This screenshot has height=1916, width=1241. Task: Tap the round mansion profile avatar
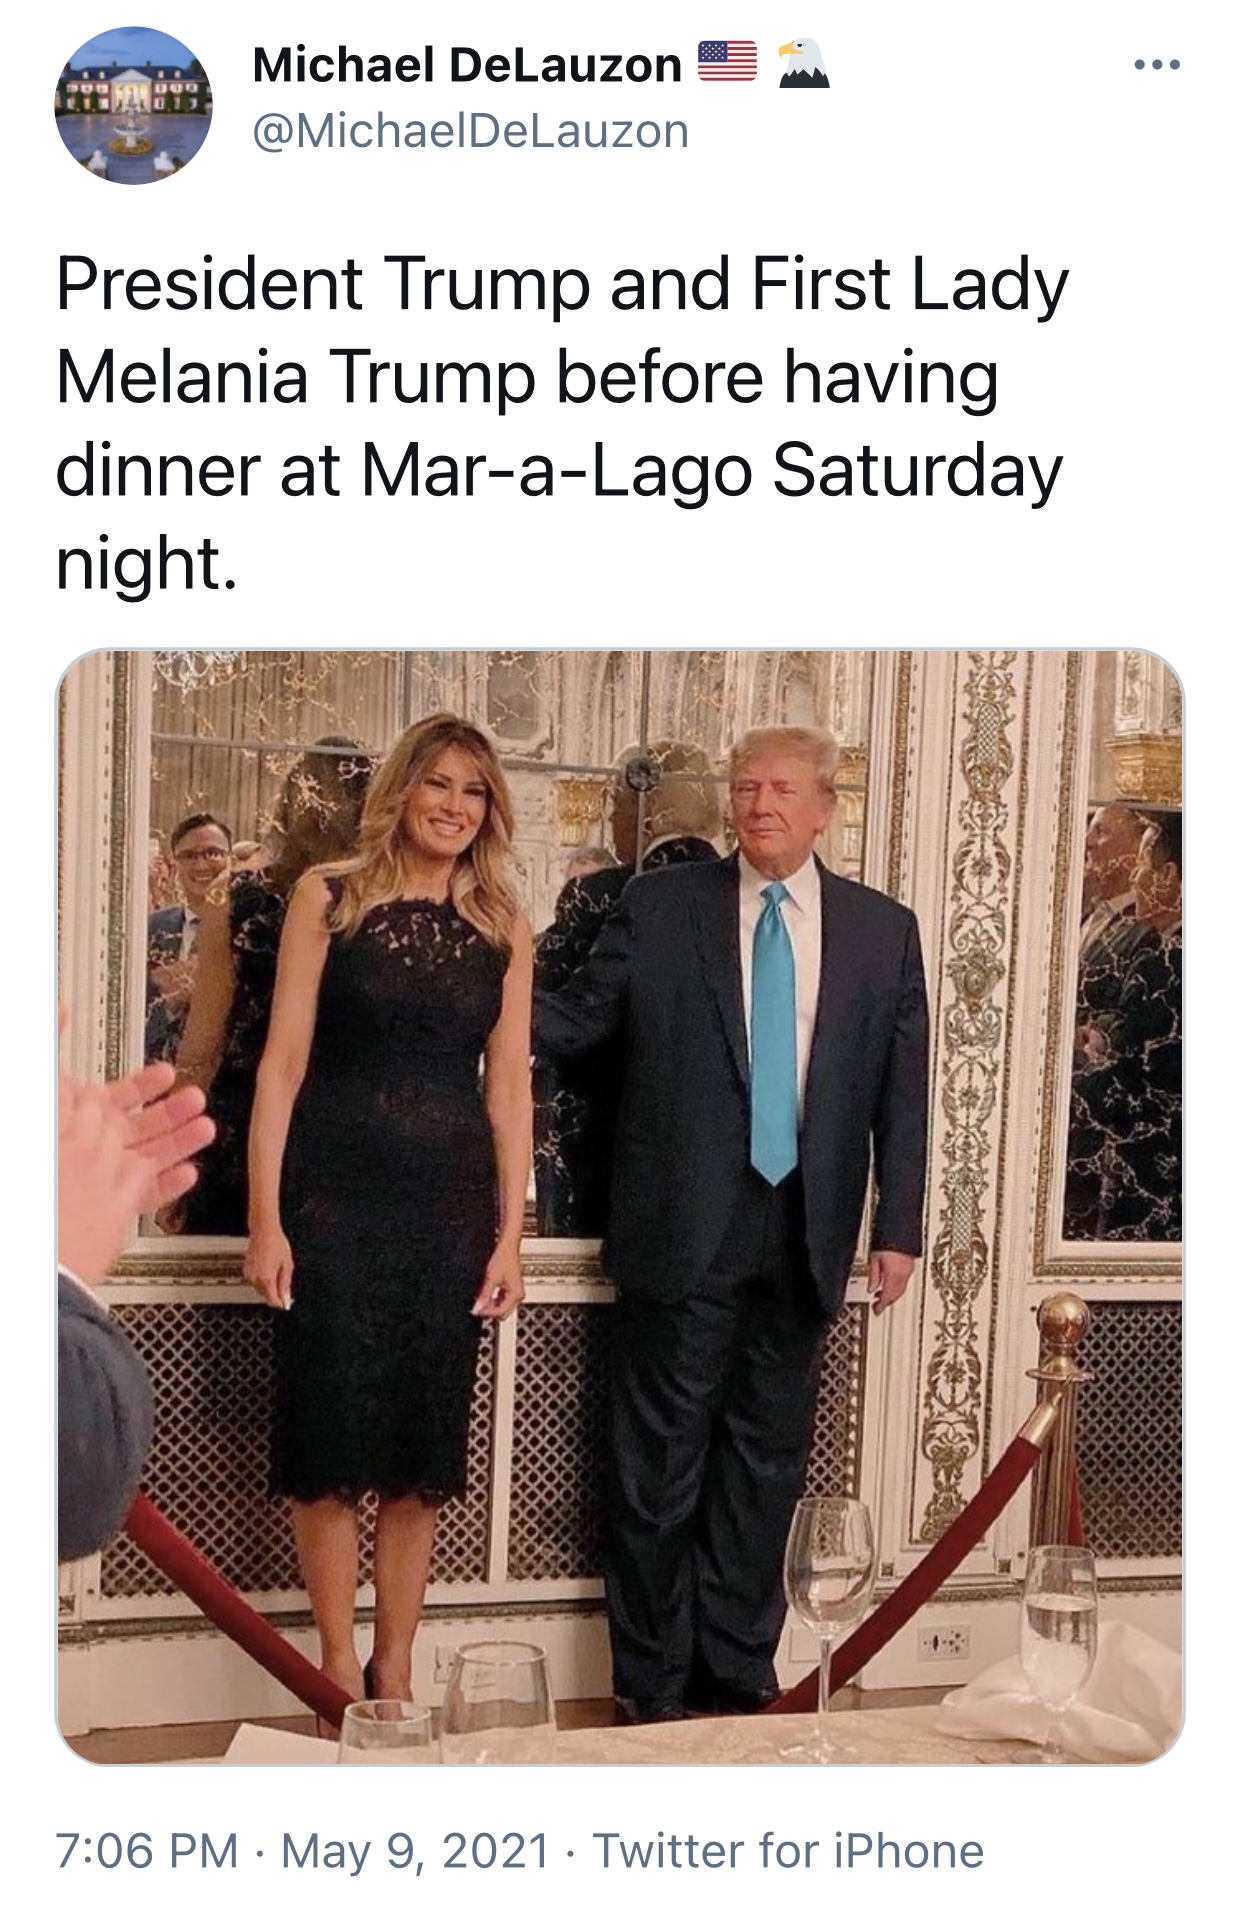[x=133, y=105]
